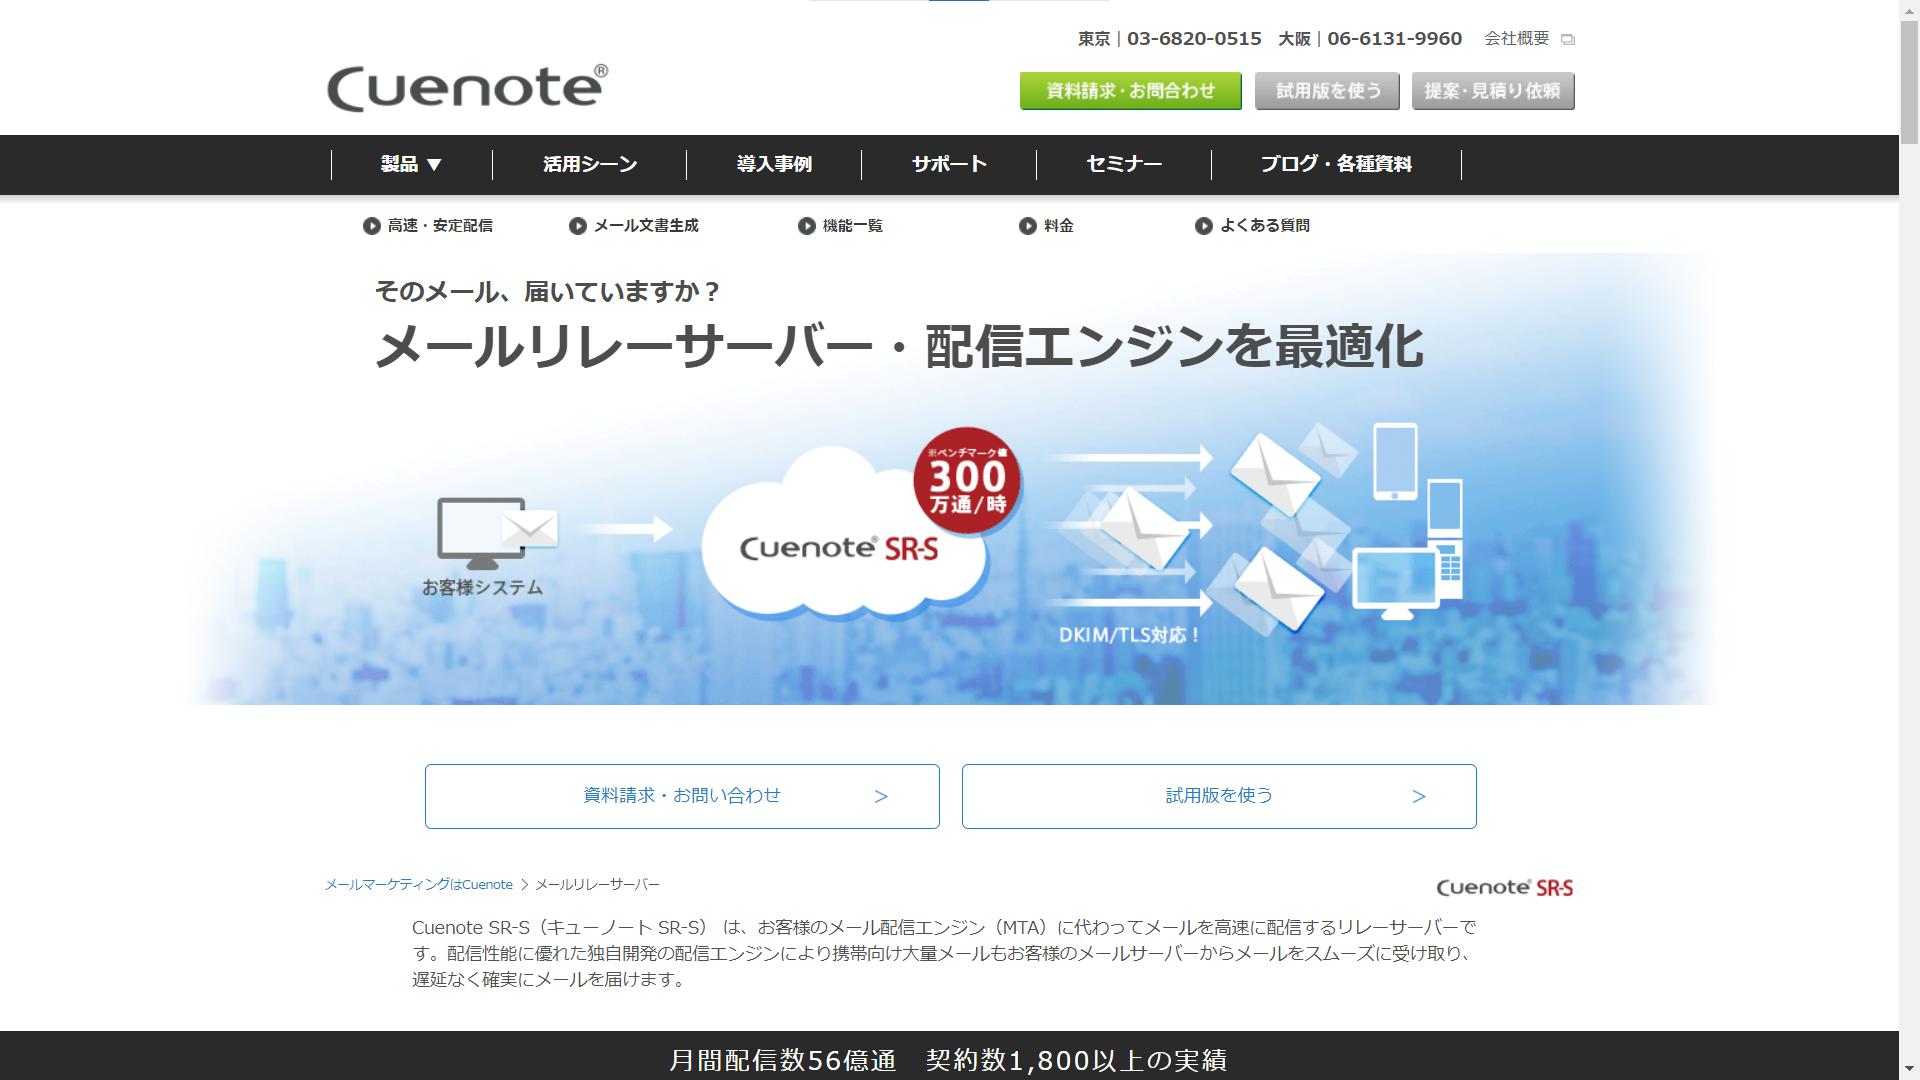This screenshot has width=1920, height=1080.
Task: Open the ブログ・各種資料 menu item
Action: [x=1336, y=164]
